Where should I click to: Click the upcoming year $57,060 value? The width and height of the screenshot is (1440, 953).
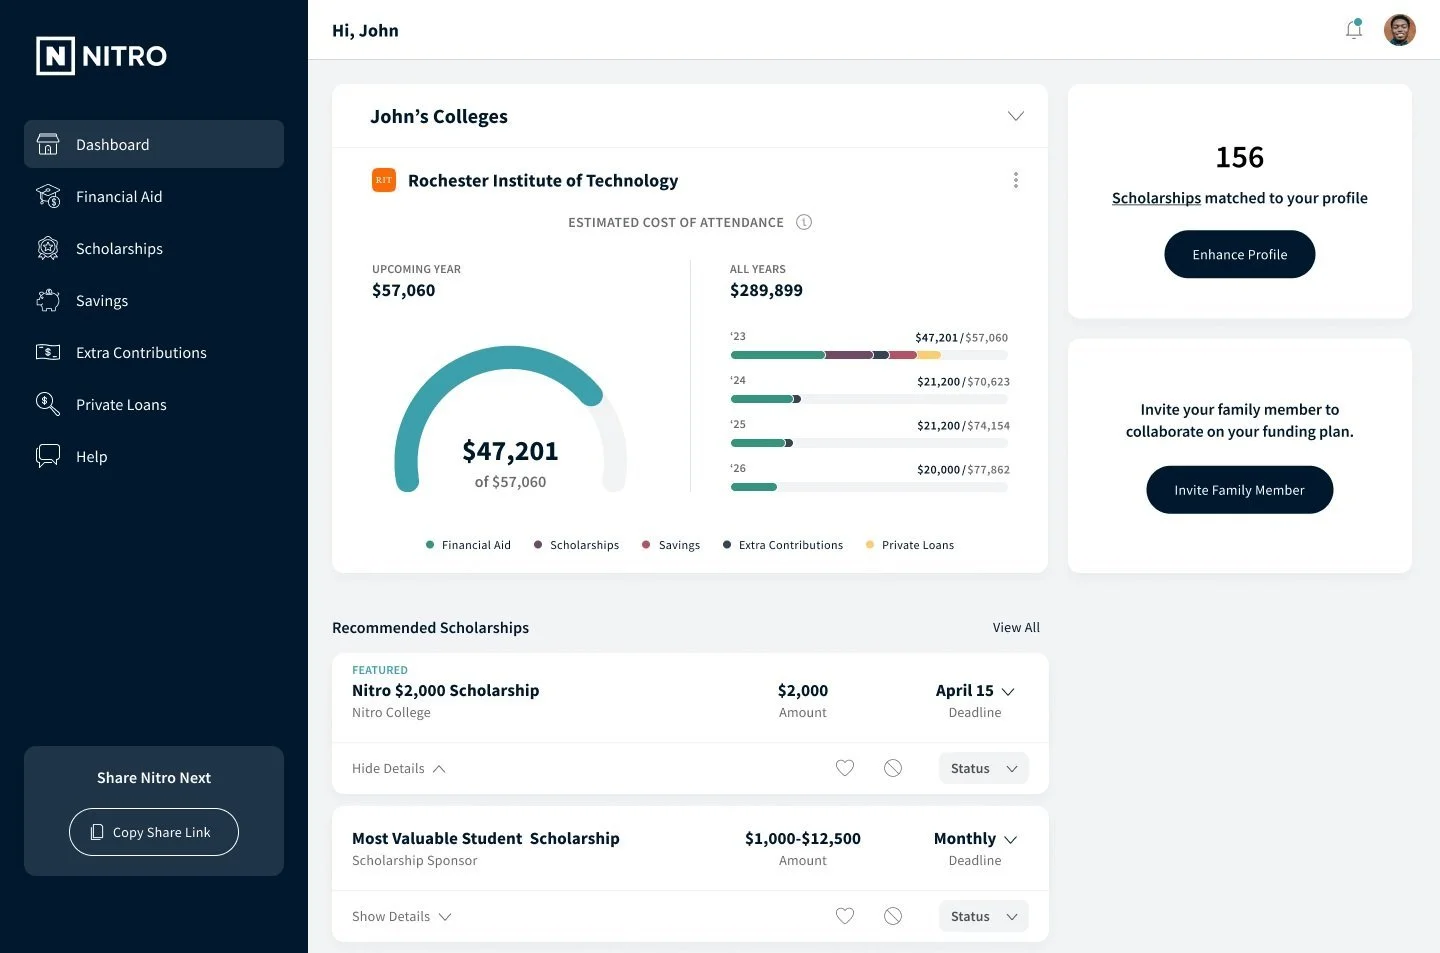coord(404,290)
